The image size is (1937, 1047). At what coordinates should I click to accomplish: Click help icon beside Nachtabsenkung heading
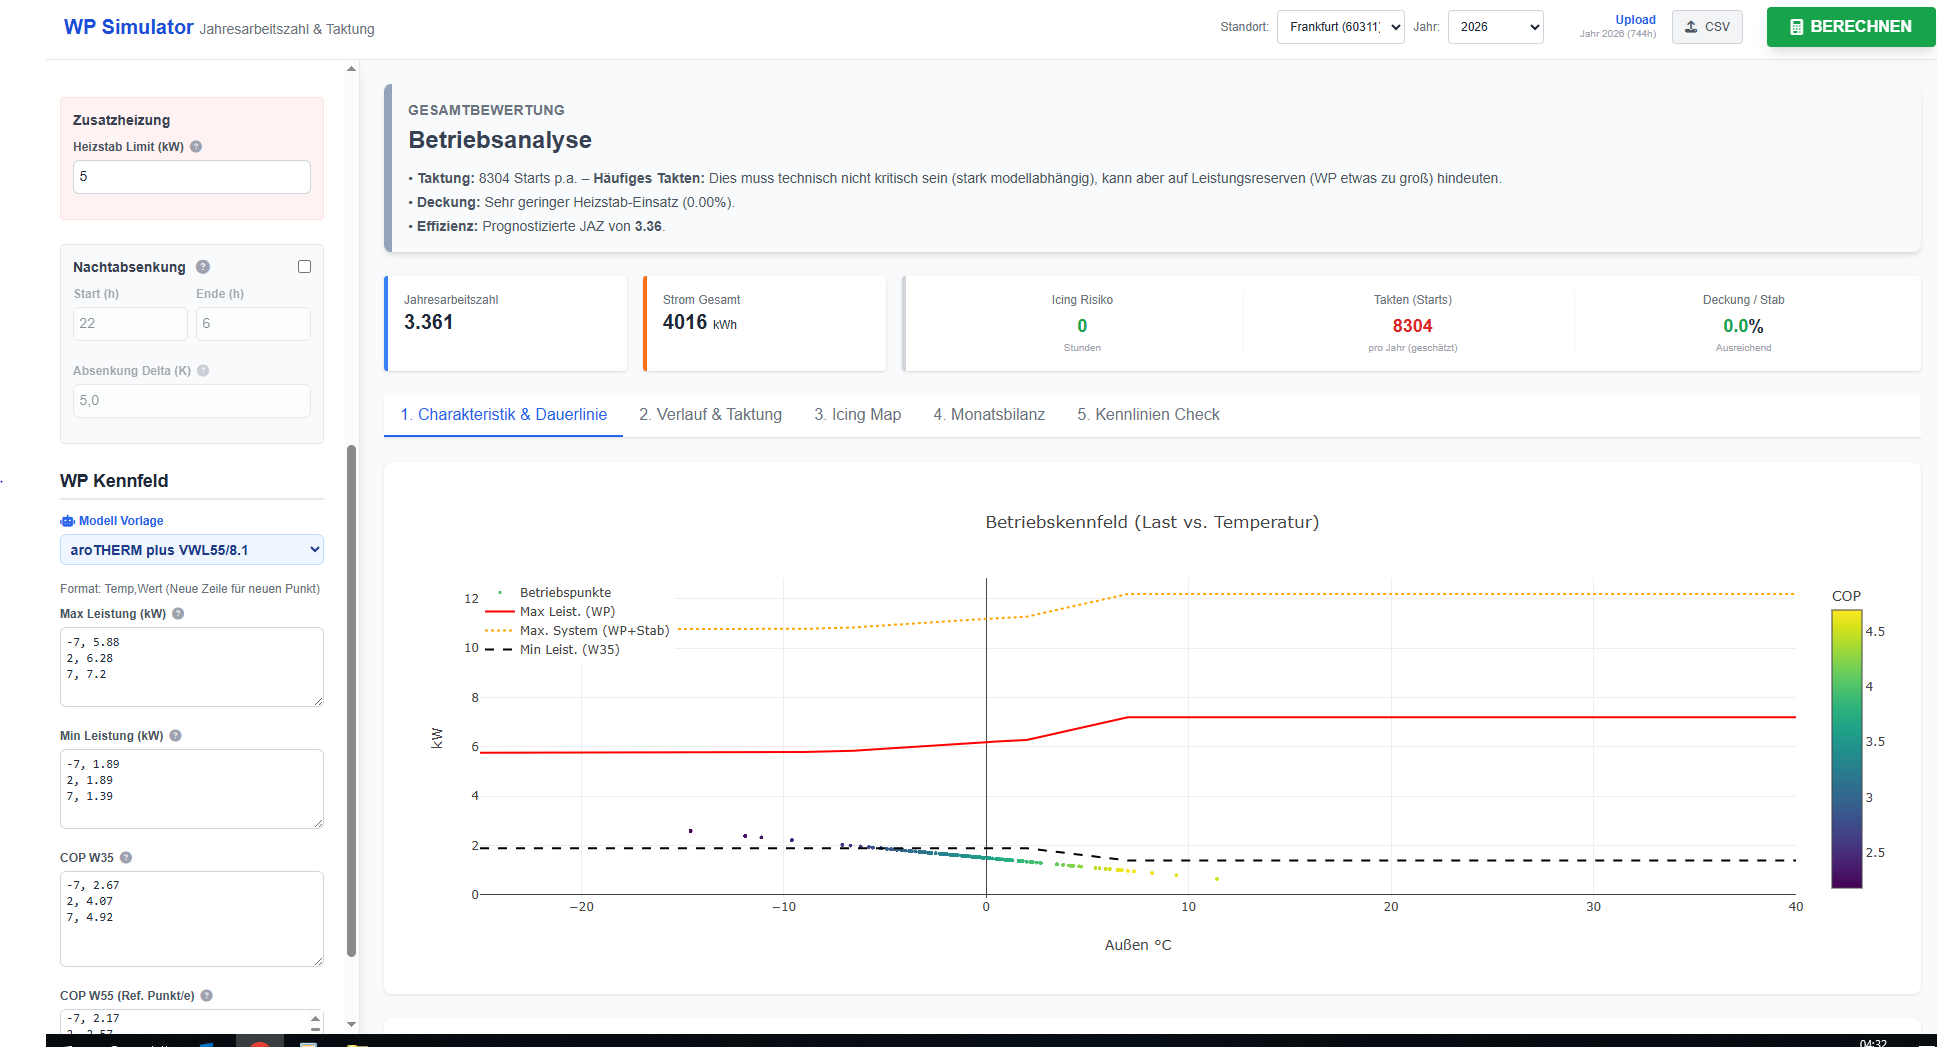click(203, 267)
